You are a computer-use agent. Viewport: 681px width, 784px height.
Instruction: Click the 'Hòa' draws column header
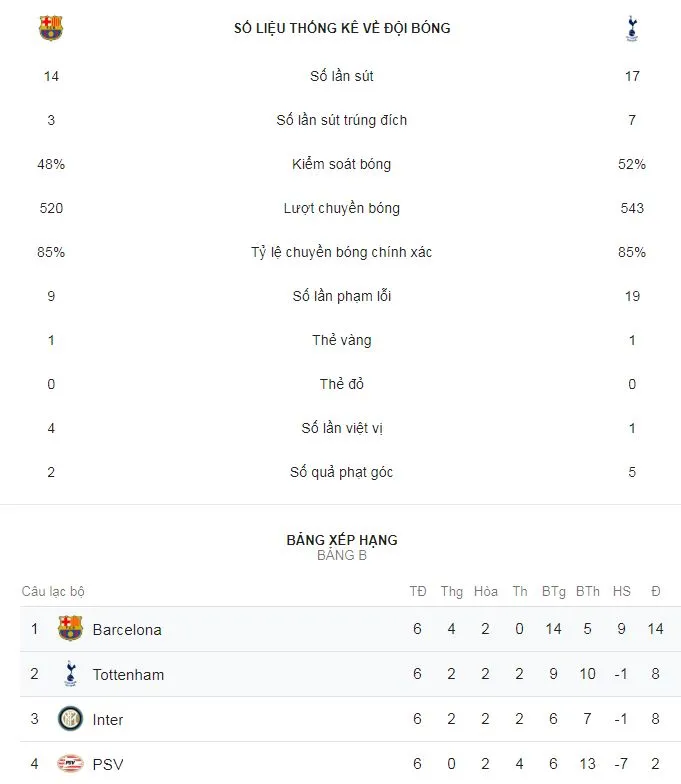click(486, 592)
